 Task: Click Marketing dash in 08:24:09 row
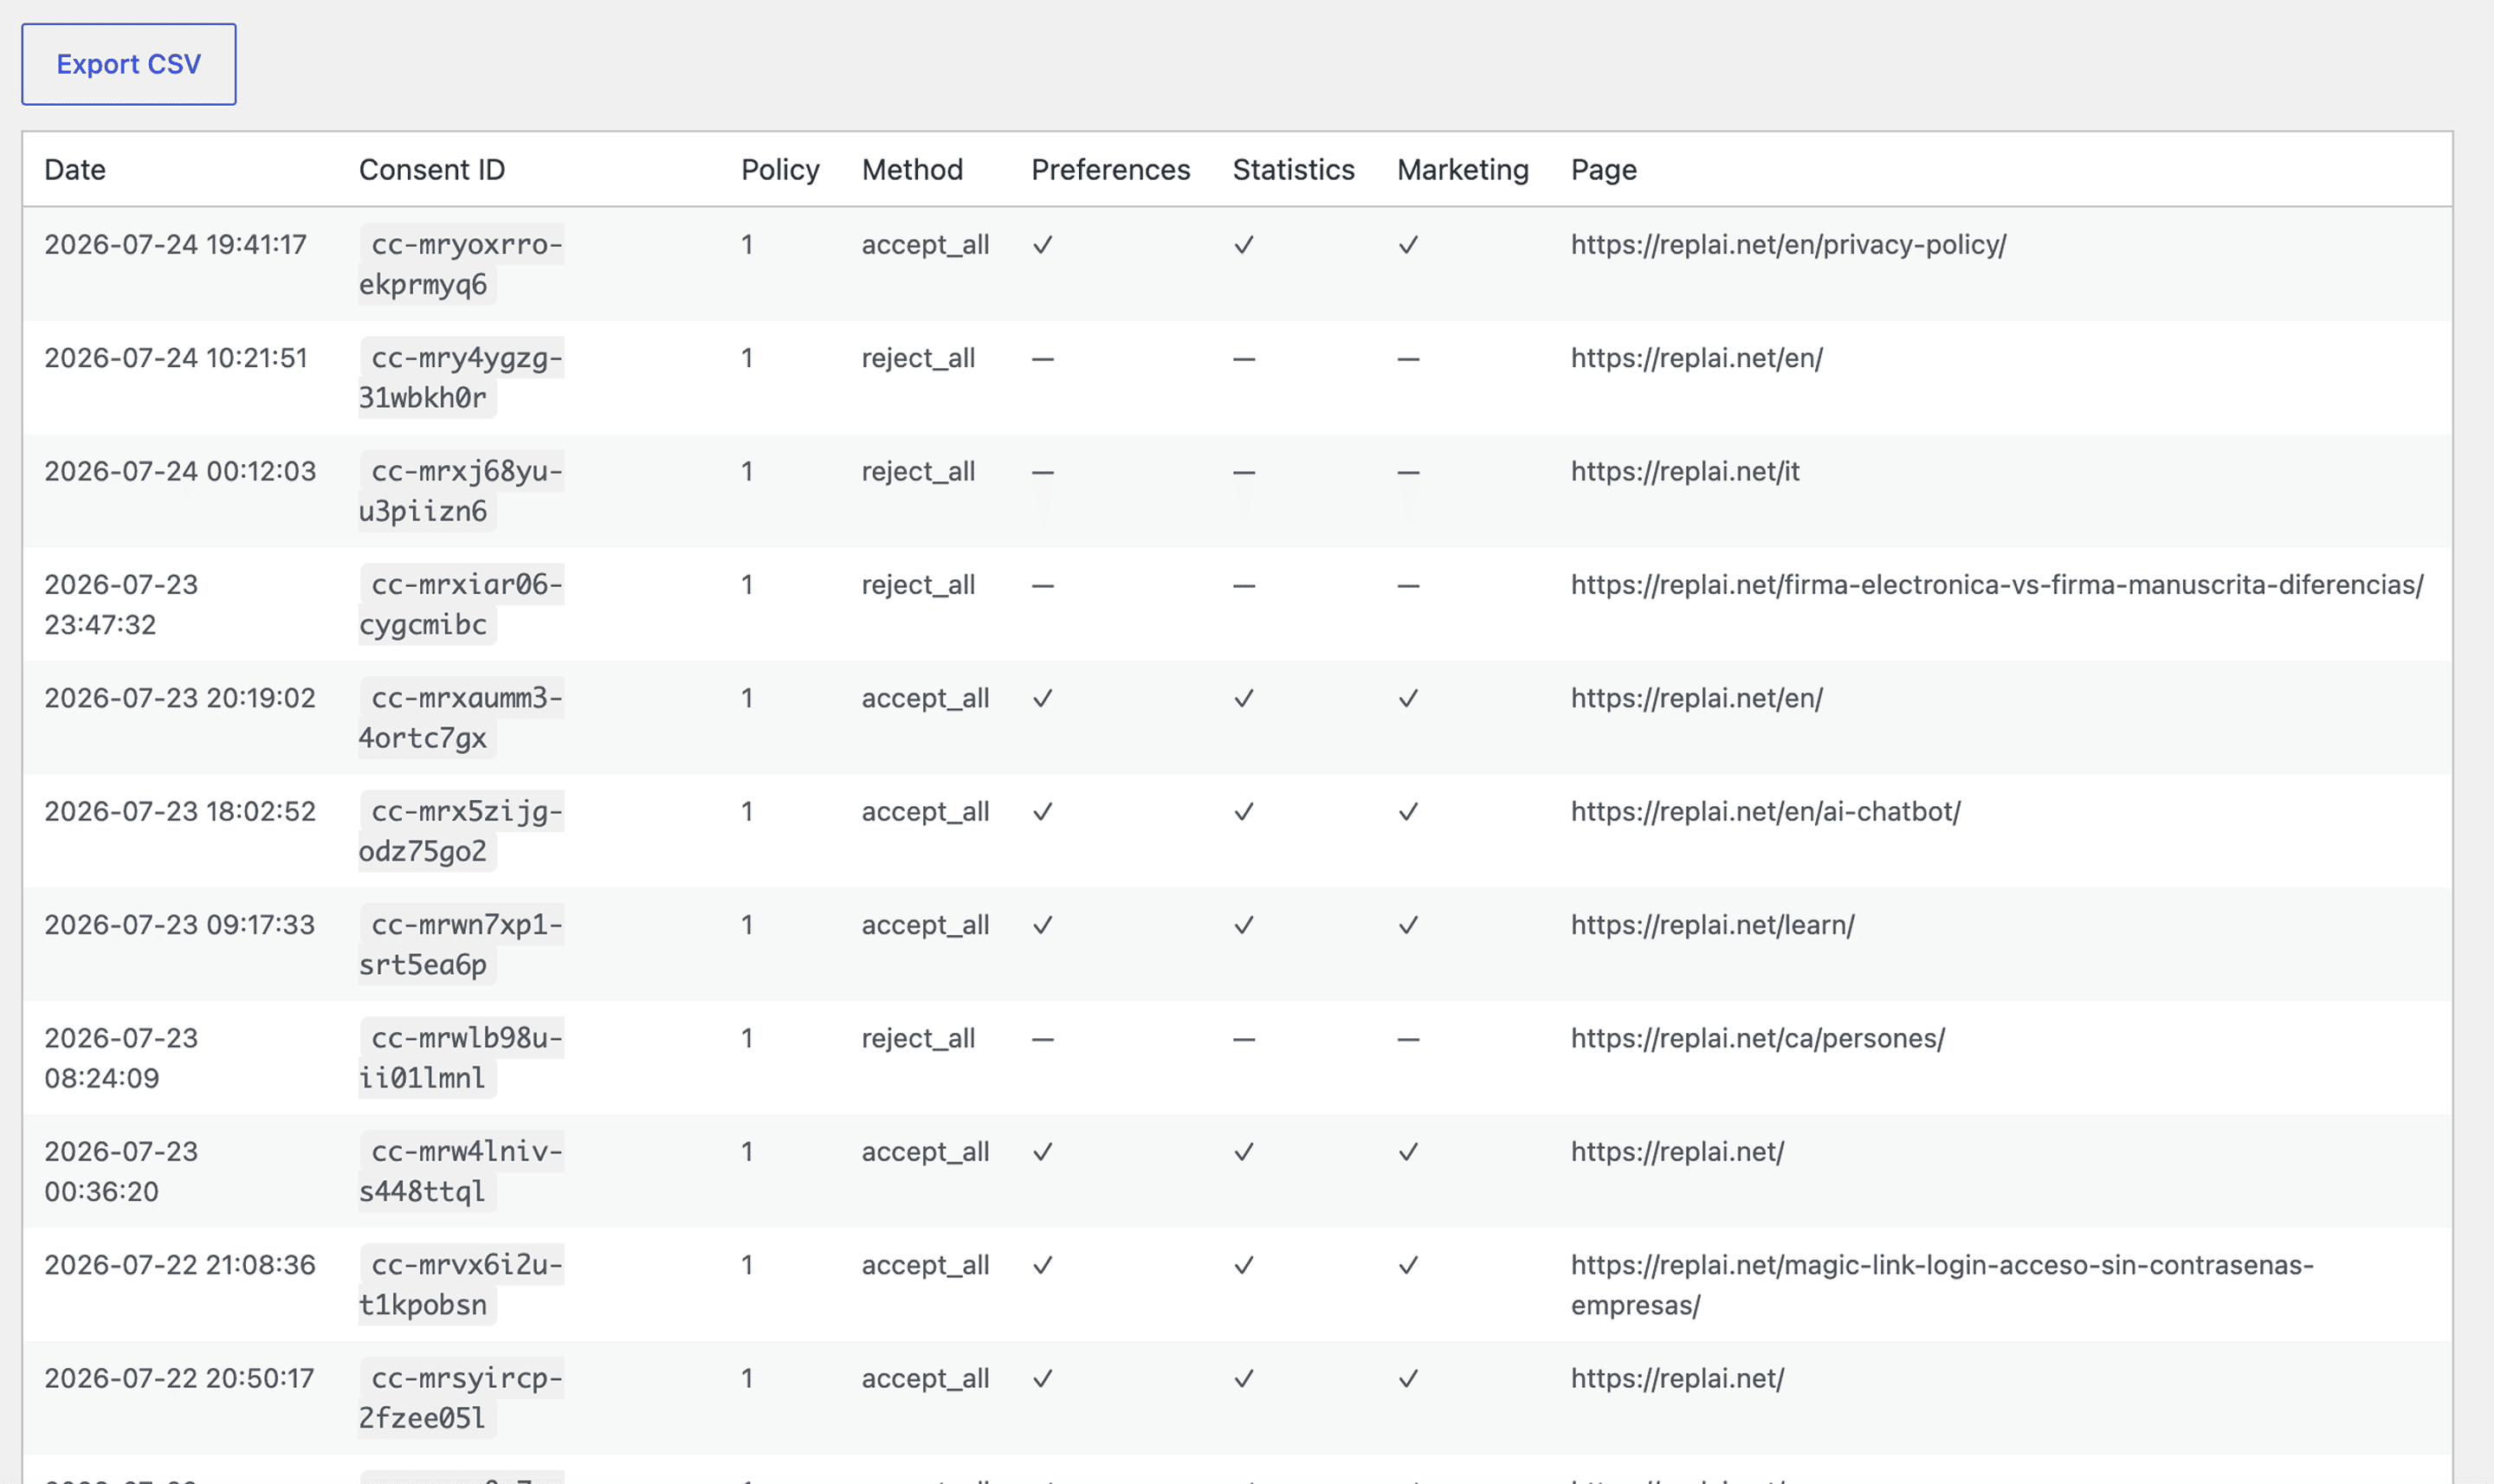[1408, 1039]
